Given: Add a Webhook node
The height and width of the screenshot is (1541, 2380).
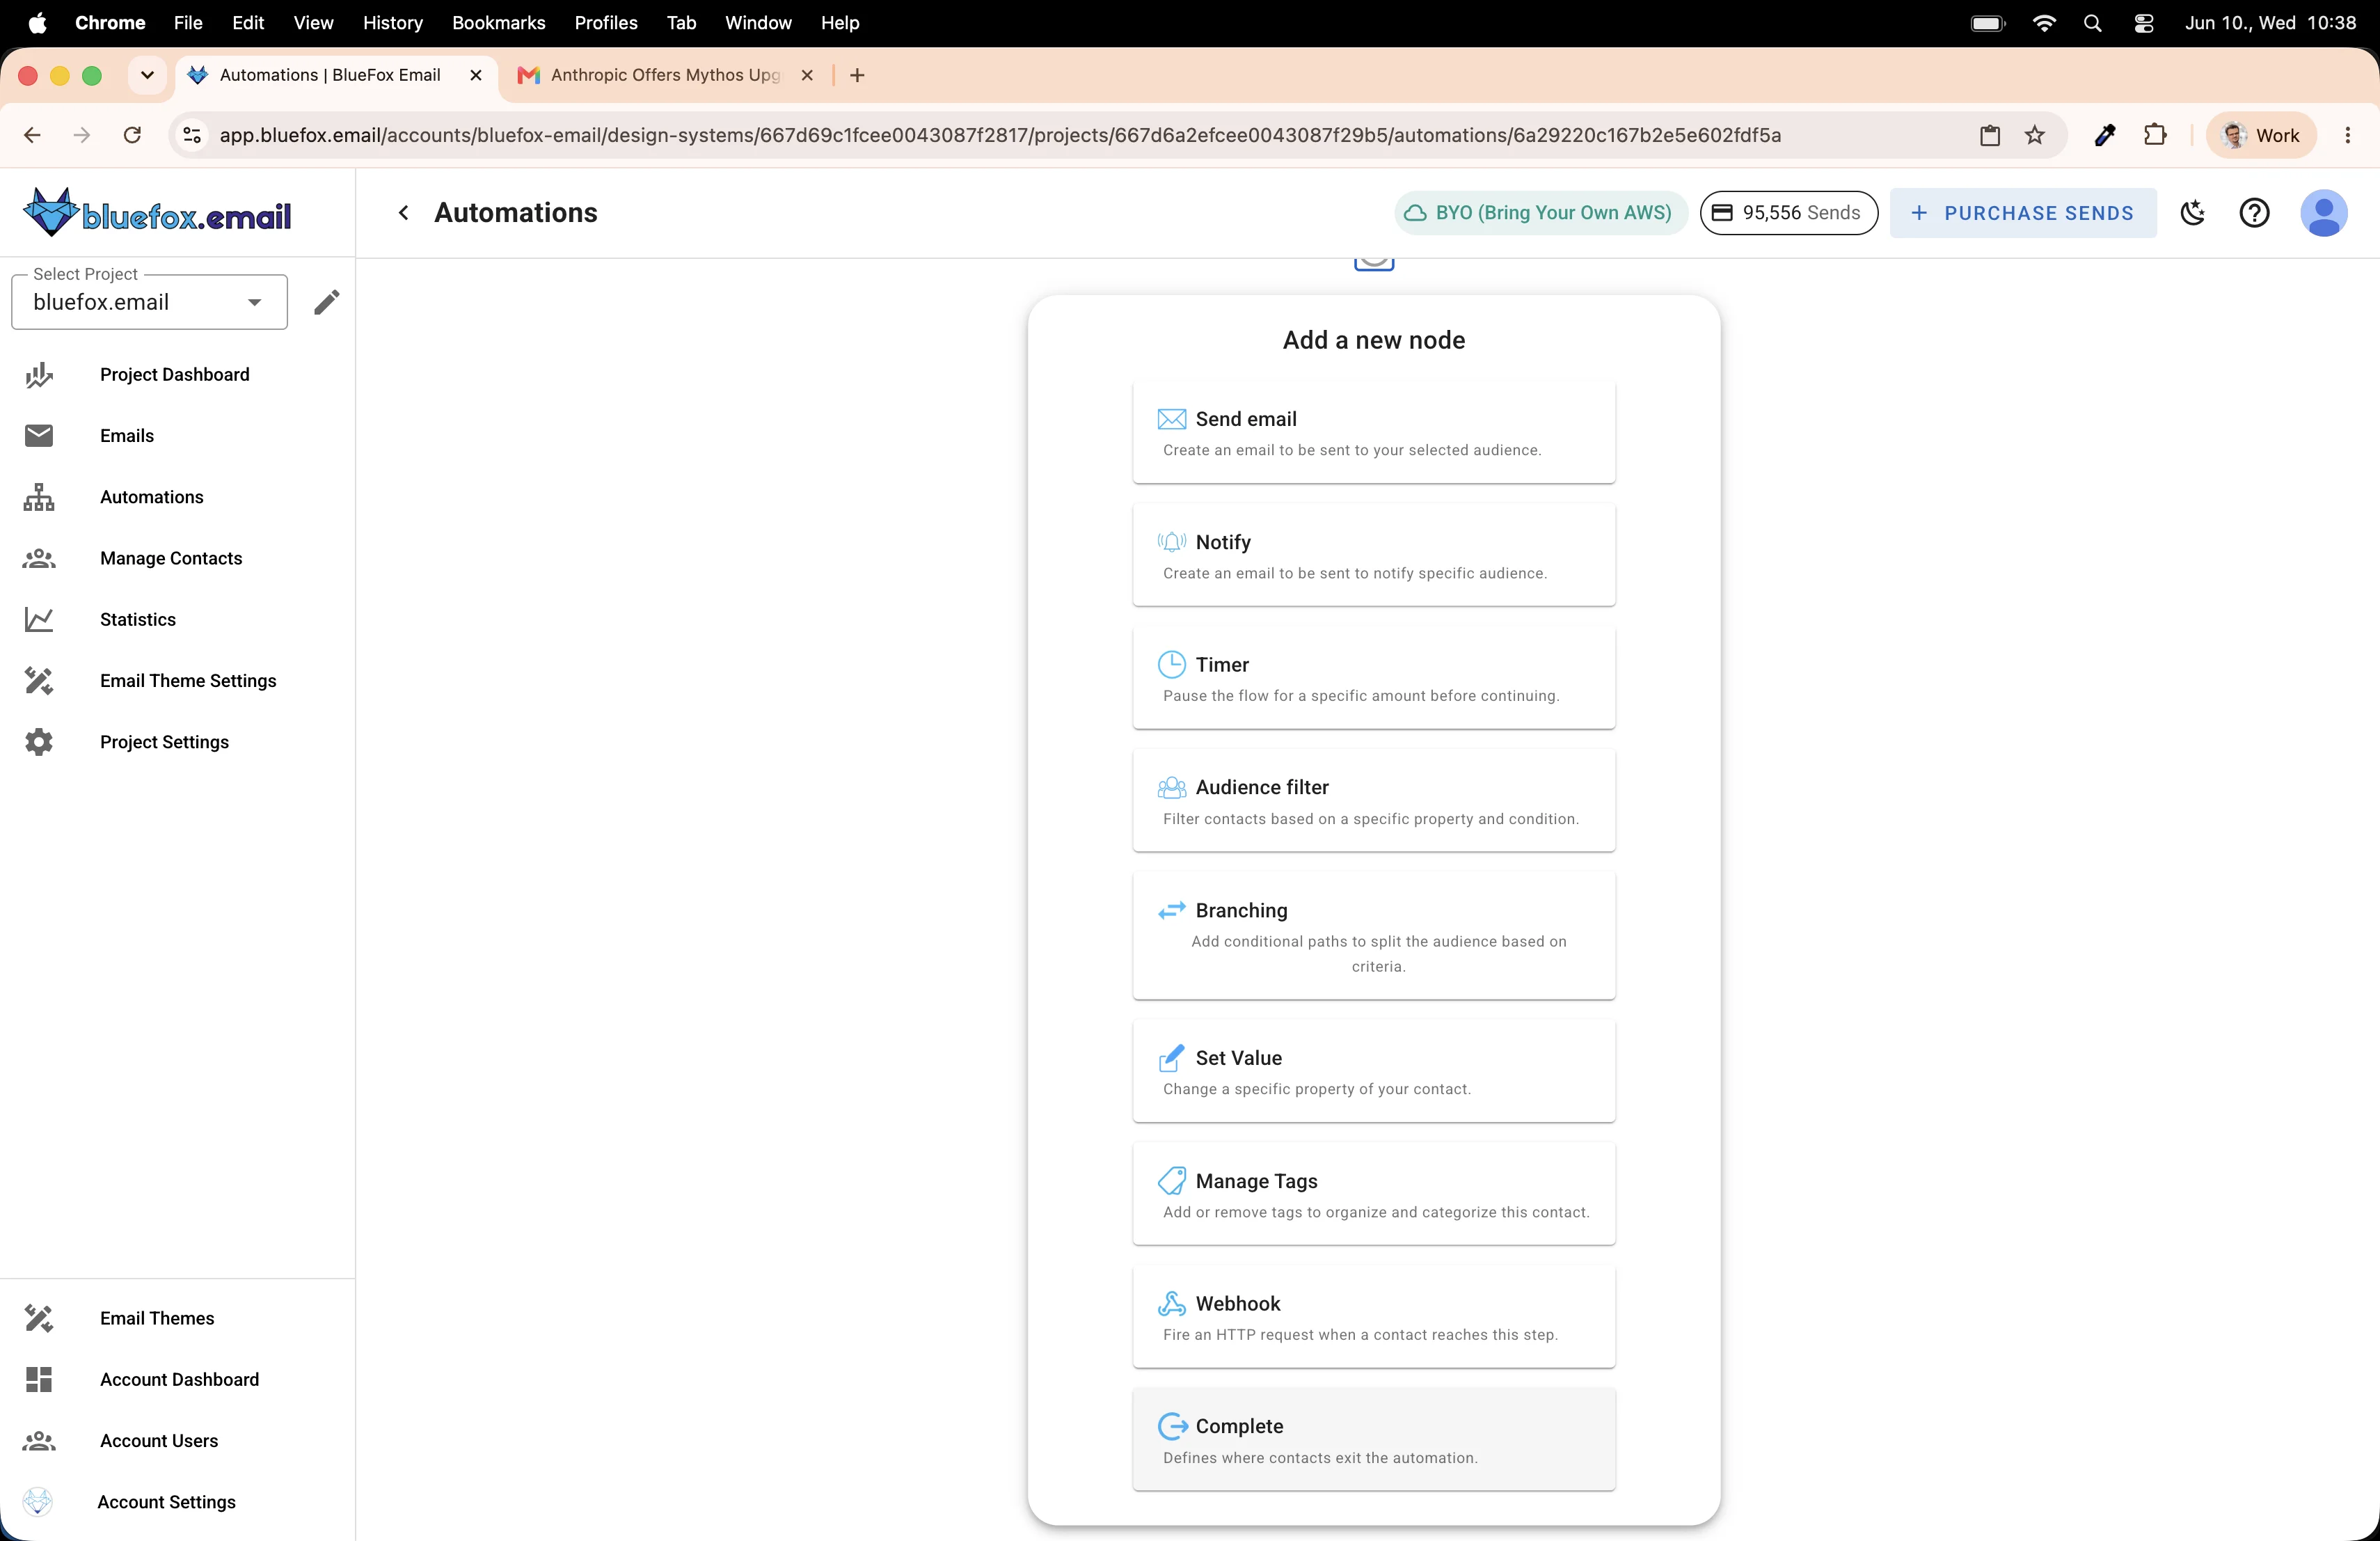Looking at the screenshot, I should point(1374,1317).
